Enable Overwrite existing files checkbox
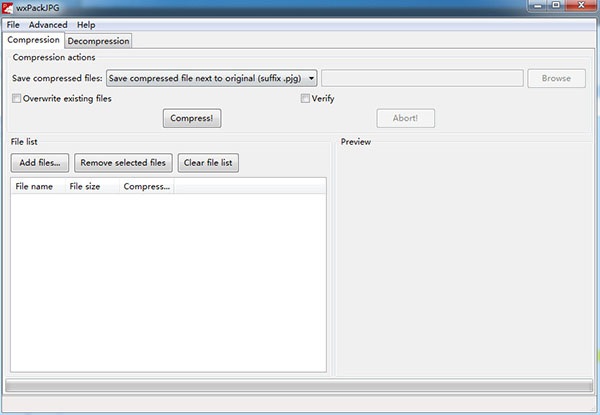Image resolution: width=600 pixels, height=415 pixels. click(x=16, y=99)
